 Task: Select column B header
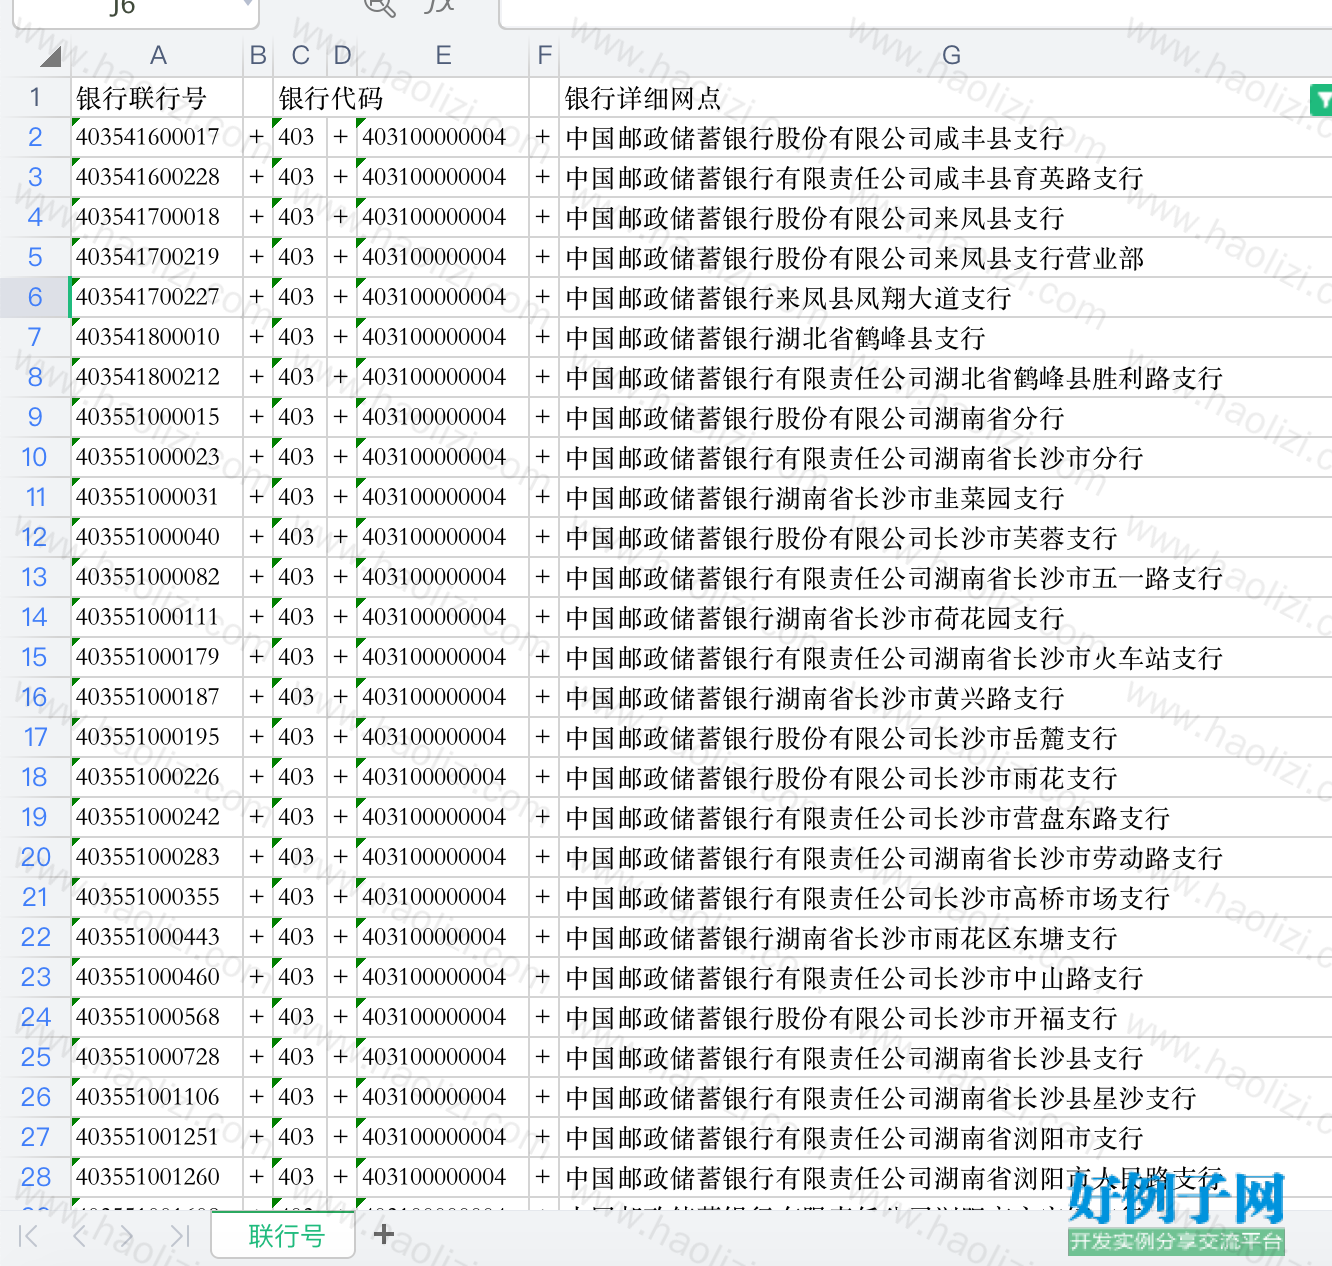(x=258, y=56)
